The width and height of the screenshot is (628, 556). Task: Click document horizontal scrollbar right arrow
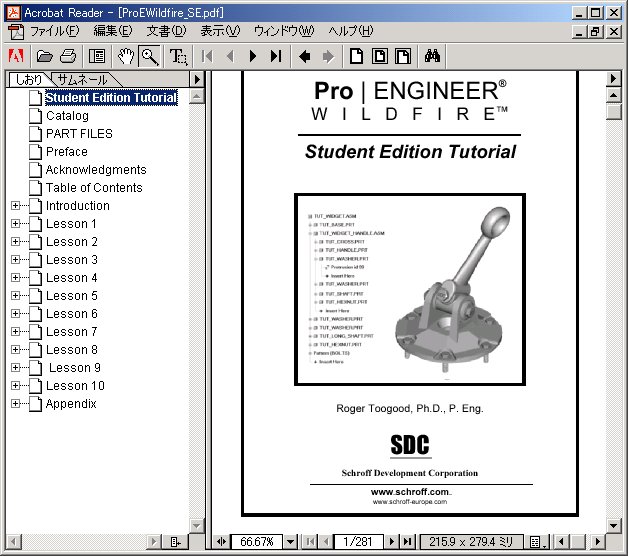(x=598, y=542)
